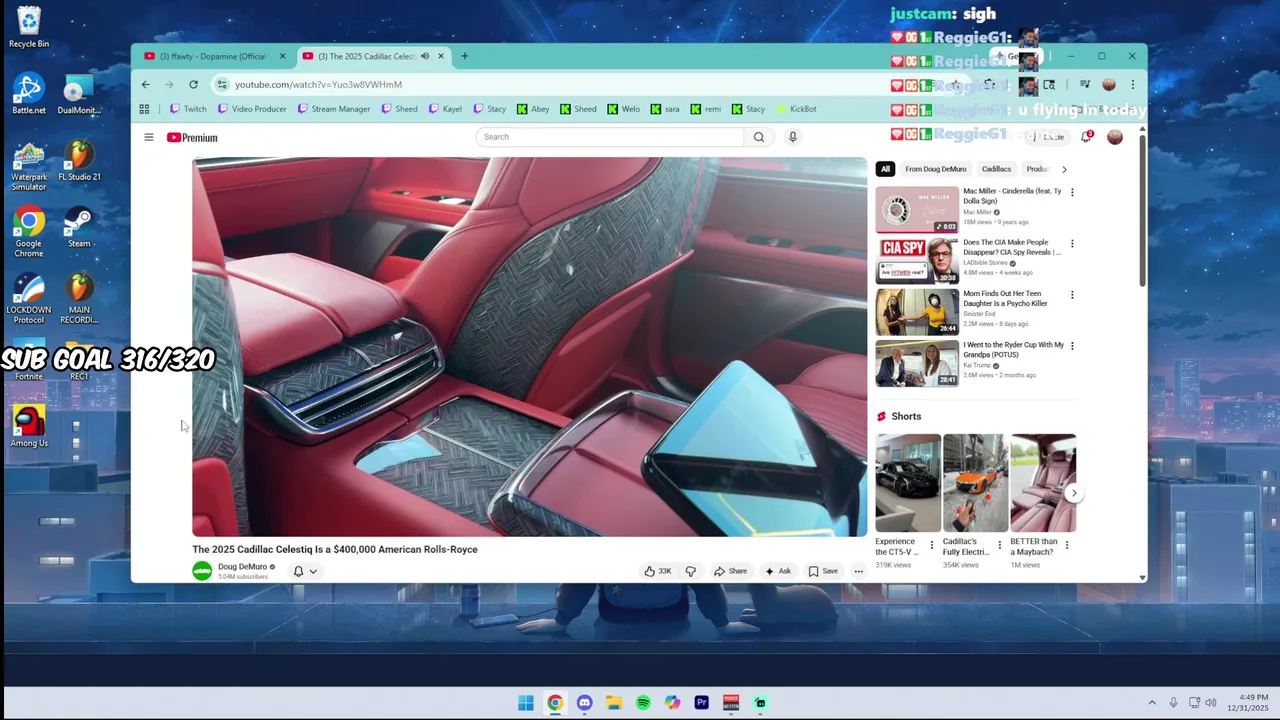The image size is (1280, 720).
Task: Select the All filter chip
Action: (x=885, y=169)
